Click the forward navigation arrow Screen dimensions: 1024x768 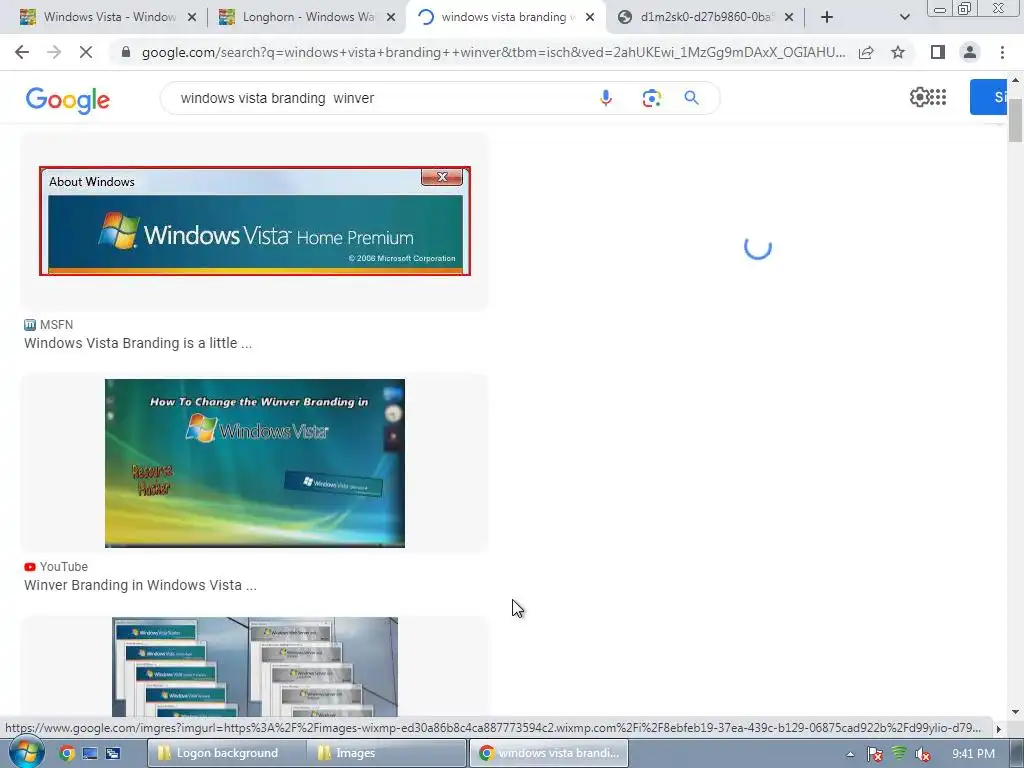pyautogui.click(x=54, y=52)
